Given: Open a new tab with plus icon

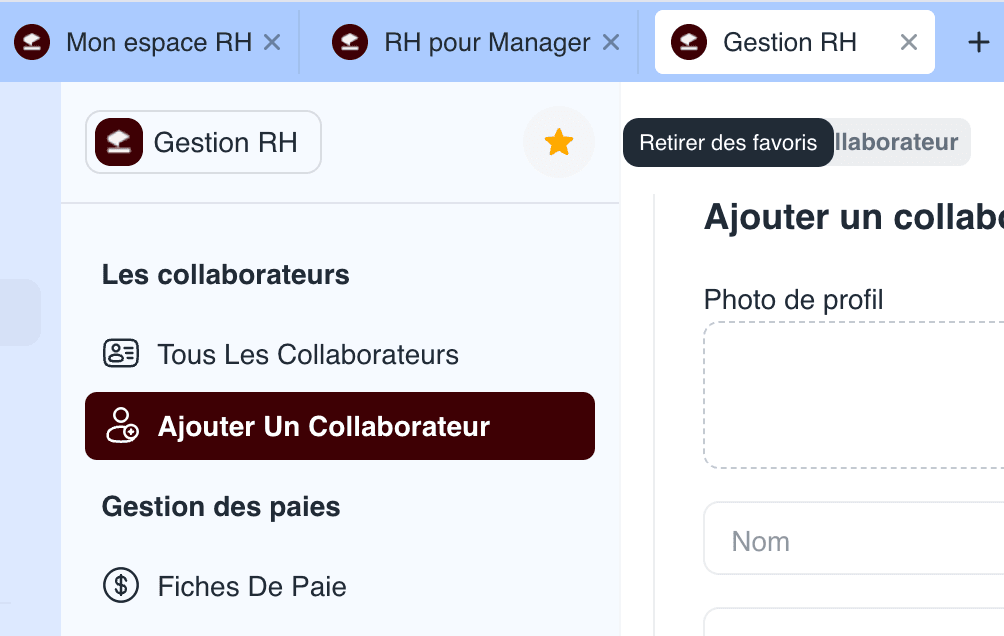Looking at the screenshot, I should (978, 43).
